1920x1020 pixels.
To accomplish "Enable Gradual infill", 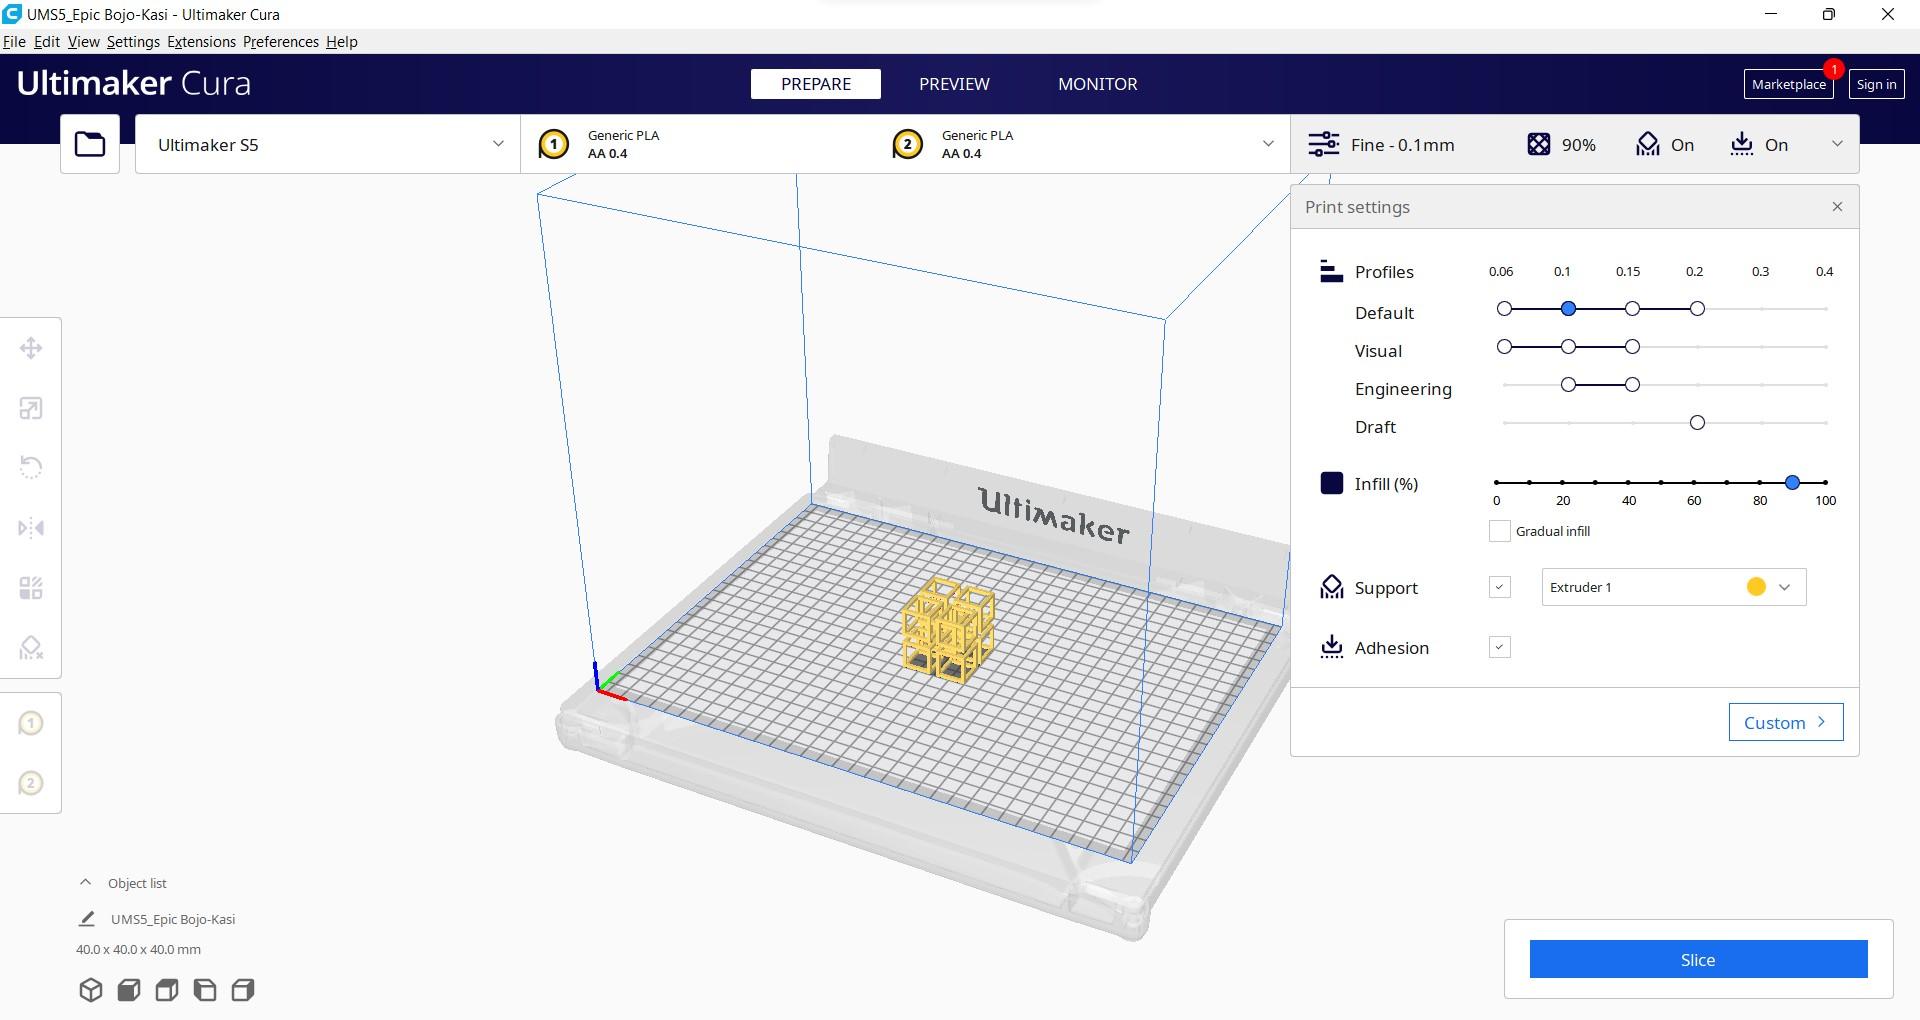I will pos(1499,531).
